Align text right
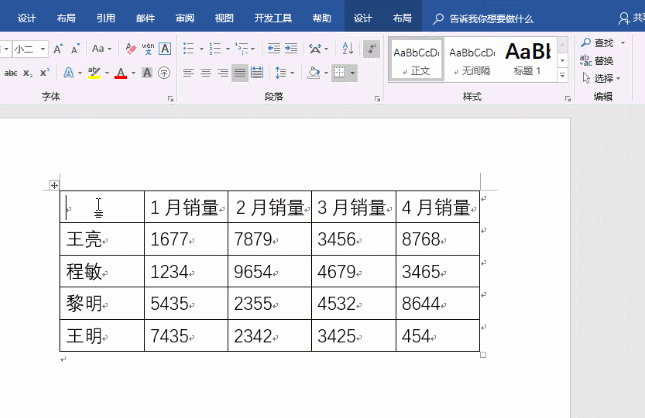Image resolution: width=645 pixels, height=418 pixels. [223, 73]
